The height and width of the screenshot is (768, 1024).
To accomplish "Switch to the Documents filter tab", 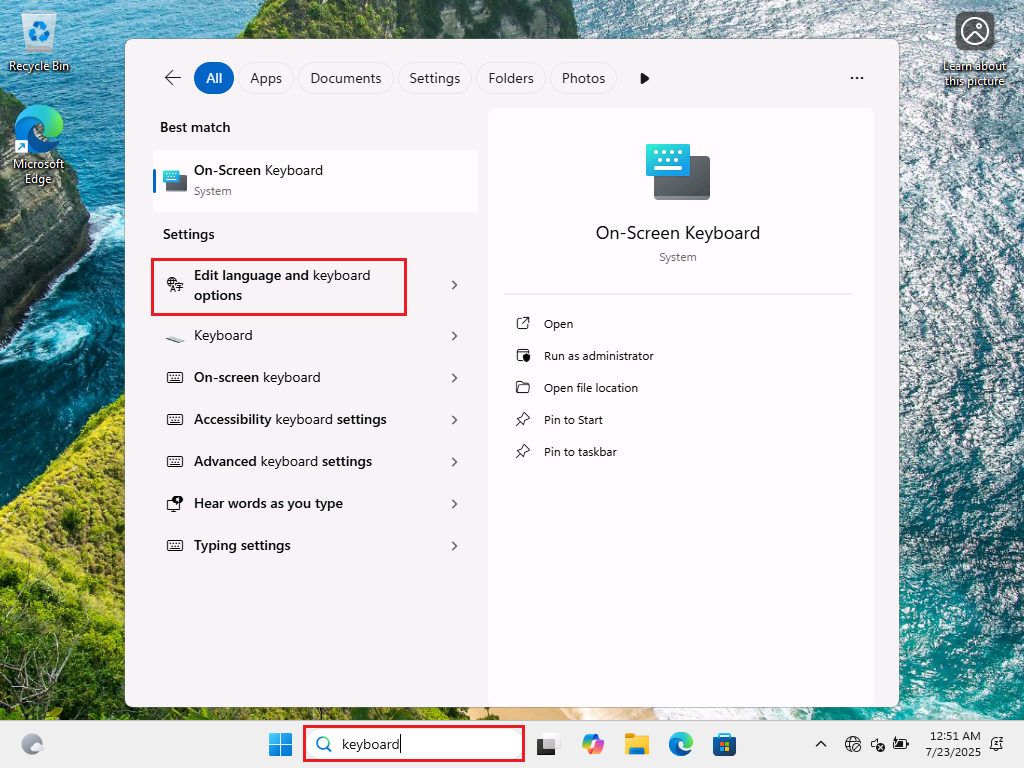I will (345, 78).
